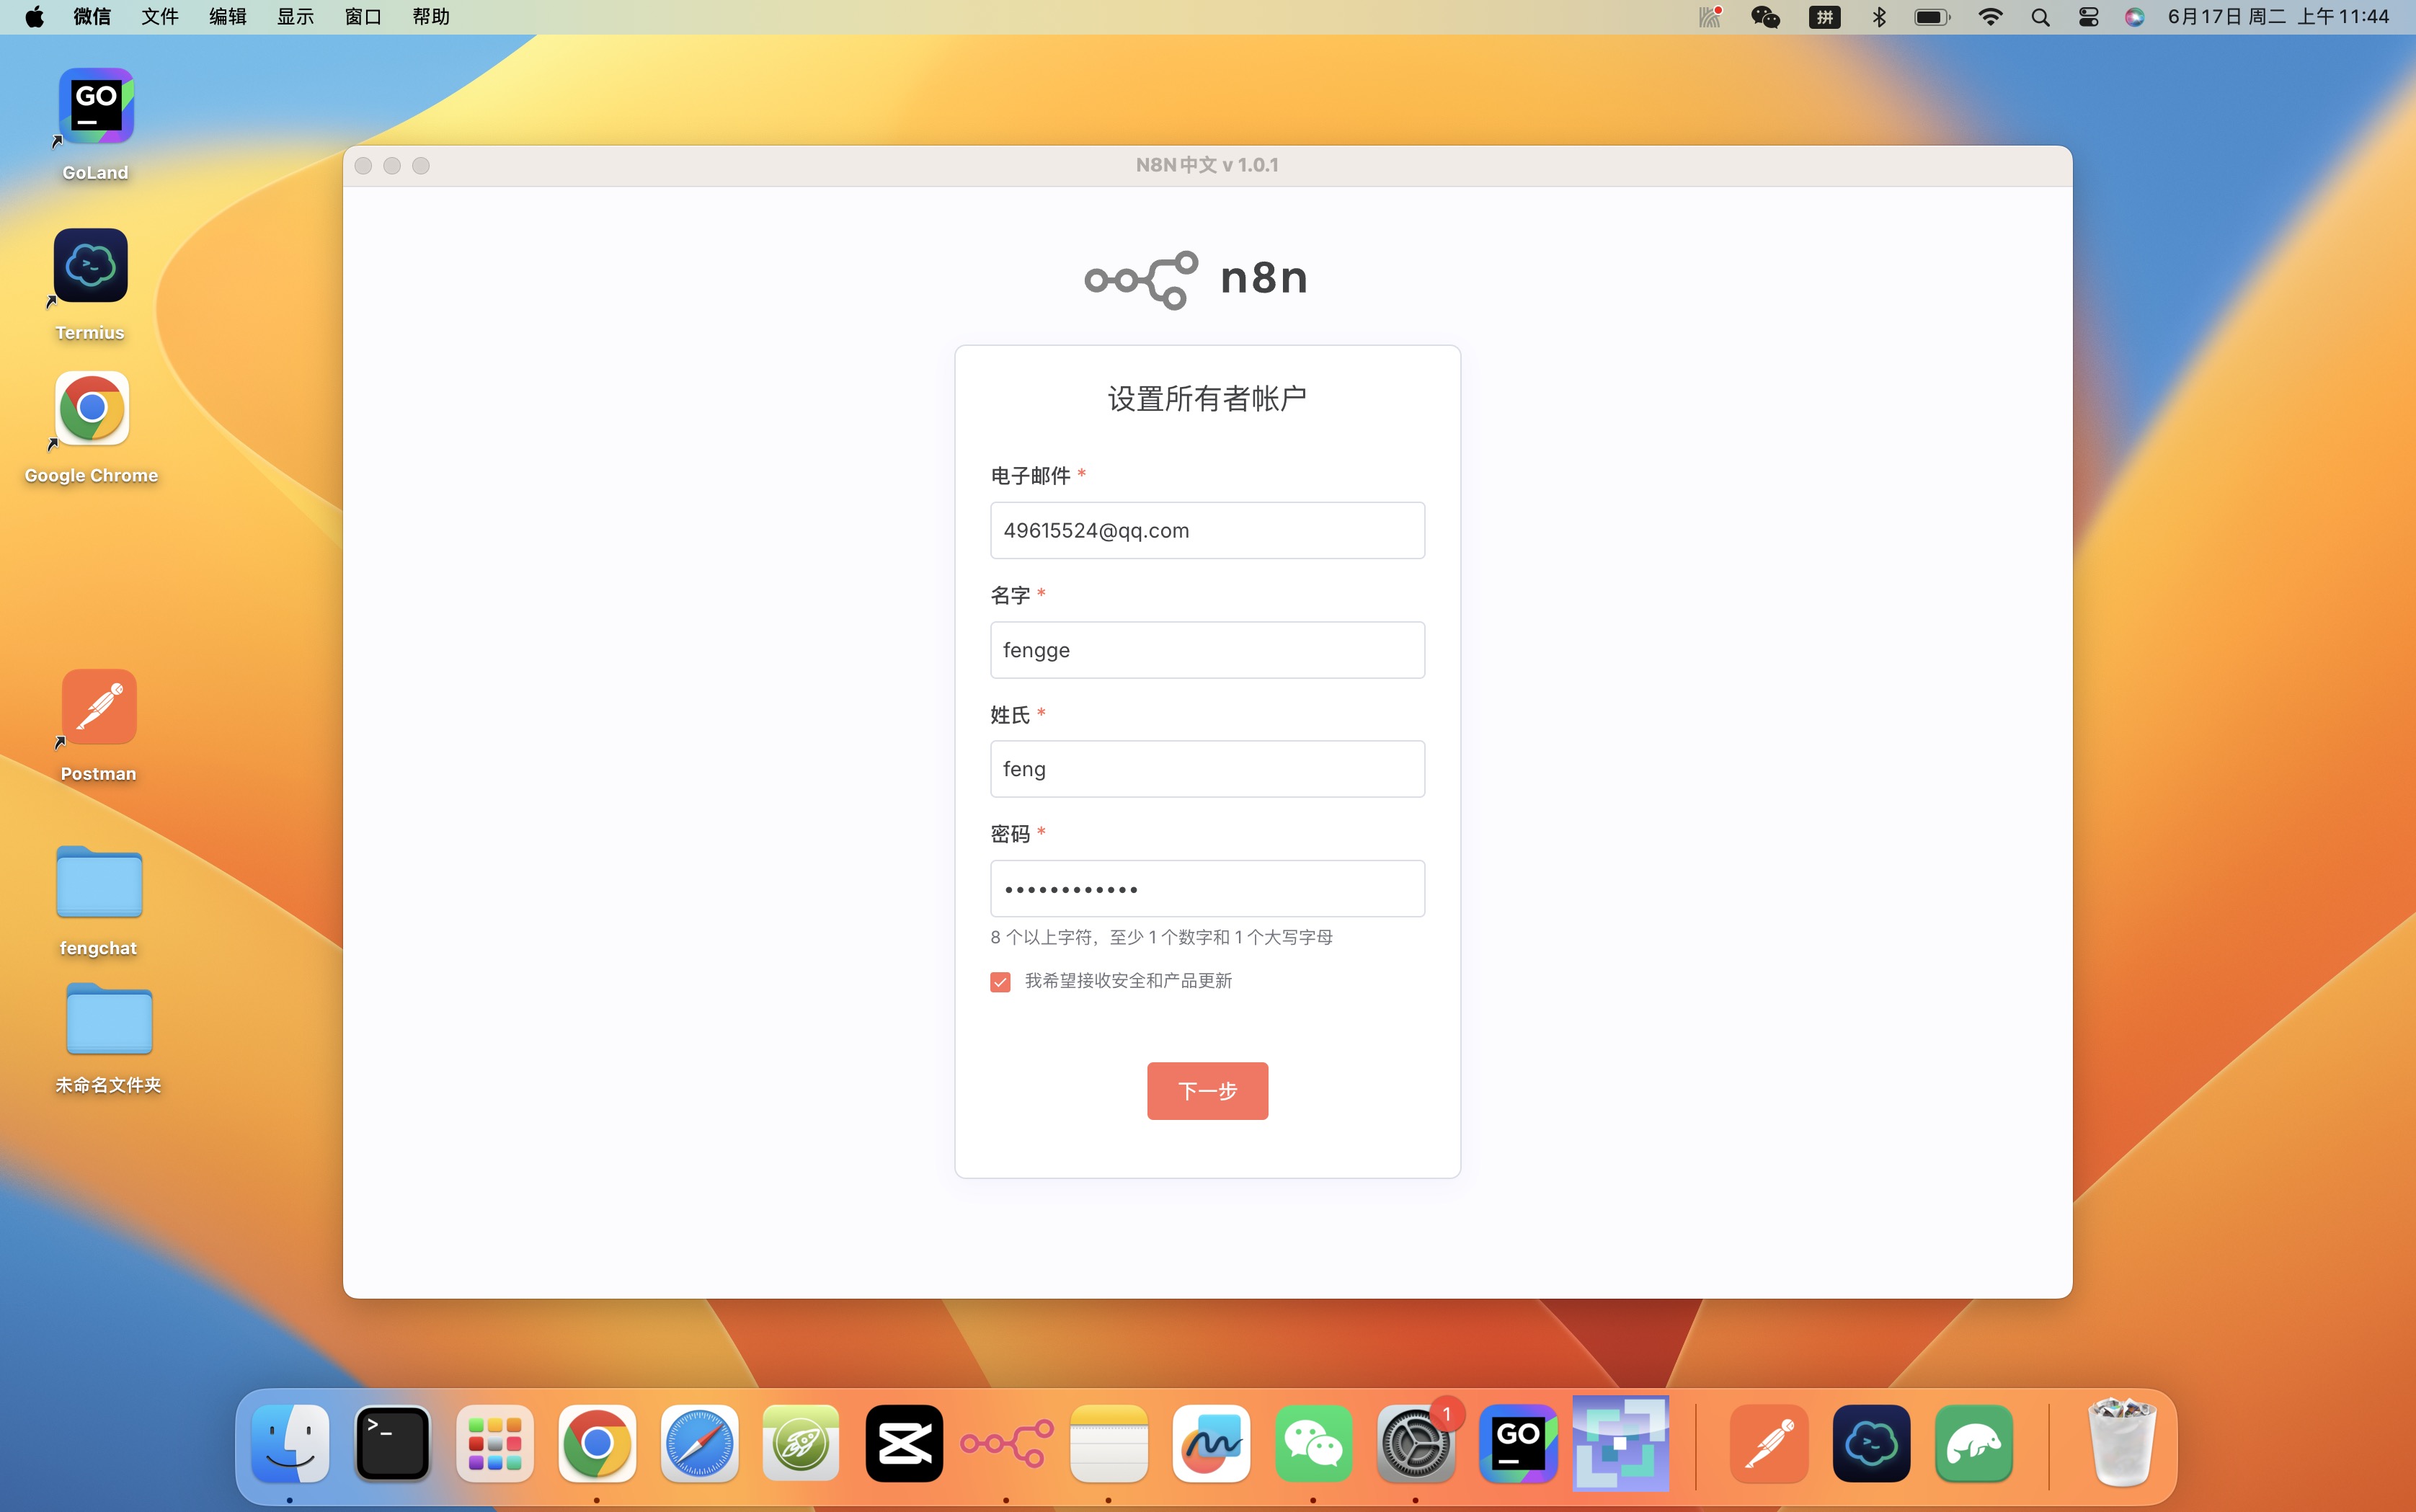Open the Trash in the Dock
The image size is (2416, 1512).
click(x=2122, y=1443)
